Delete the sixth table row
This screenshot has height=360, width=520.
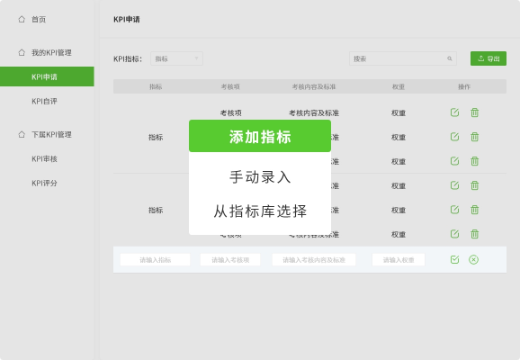point(474,234)
